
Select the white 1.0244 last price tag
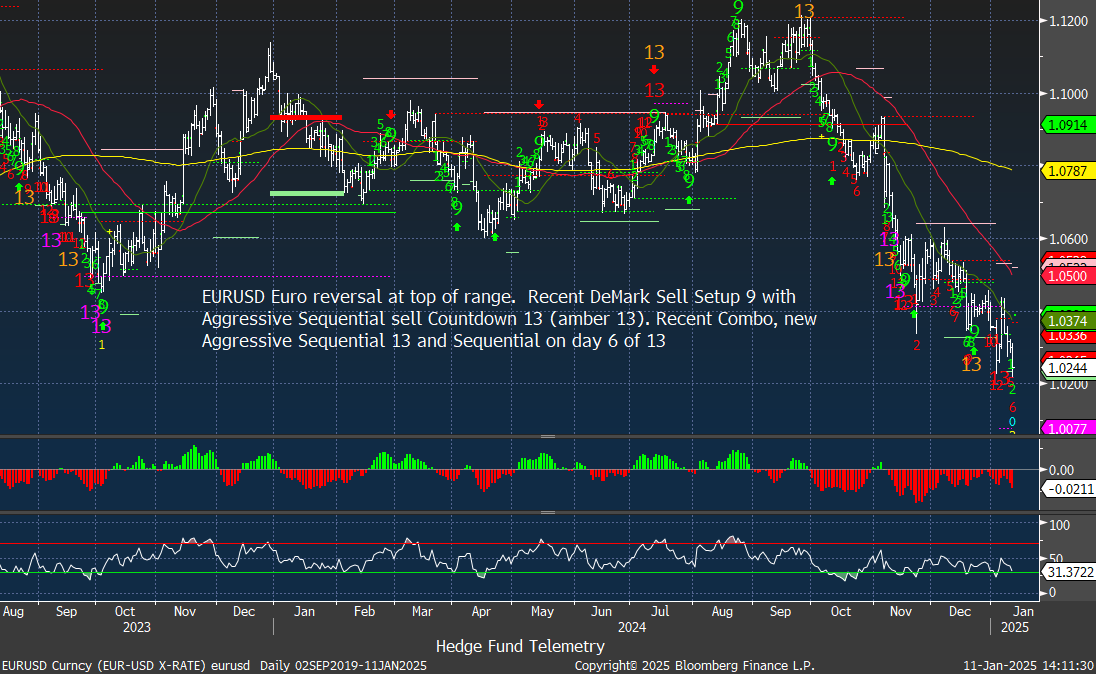(x=1068, y=368)
